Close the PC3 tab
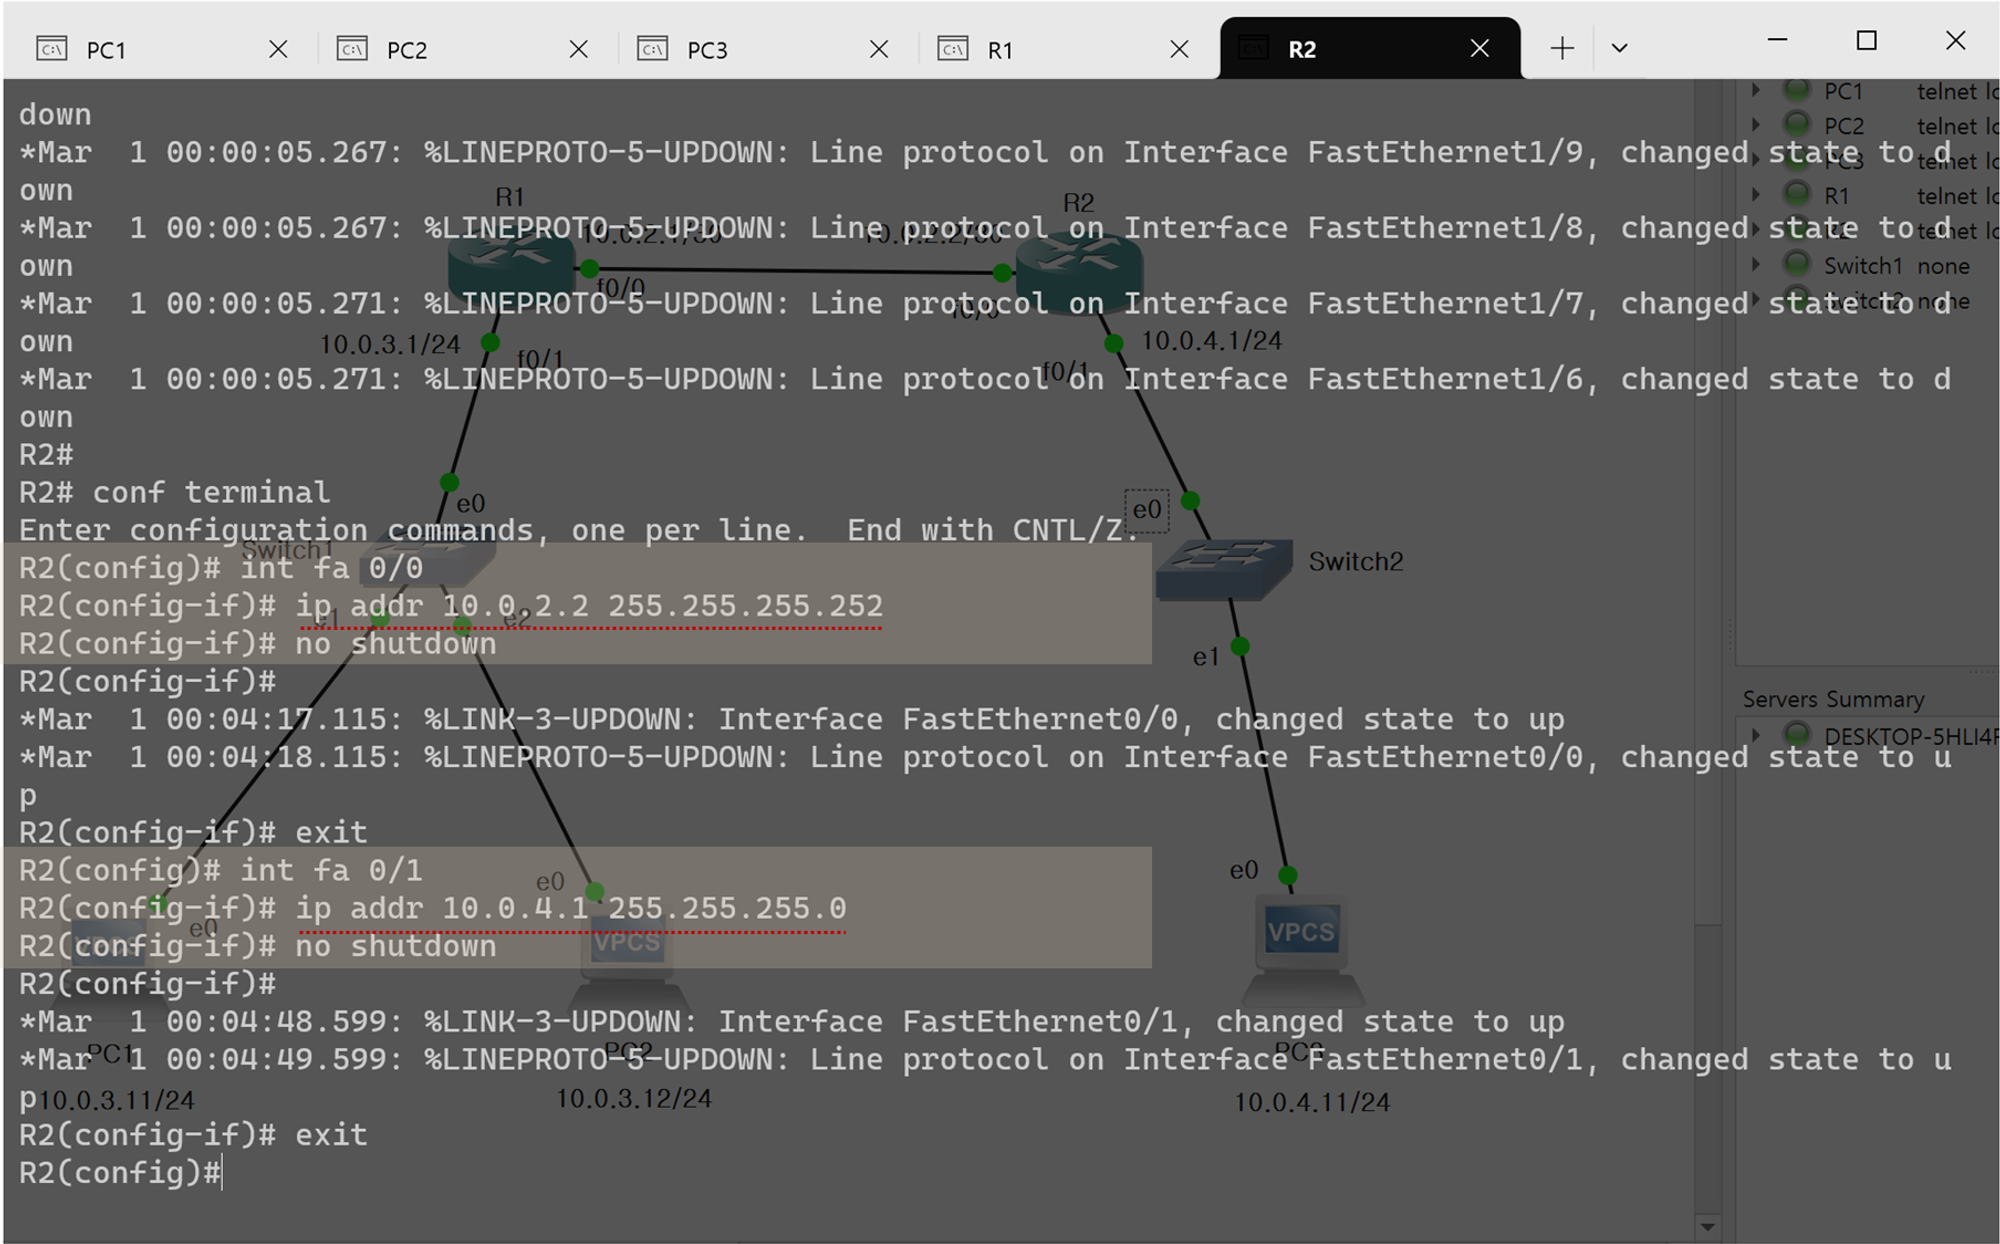This screenshot has width=2000, height=1244. [879, 49]
